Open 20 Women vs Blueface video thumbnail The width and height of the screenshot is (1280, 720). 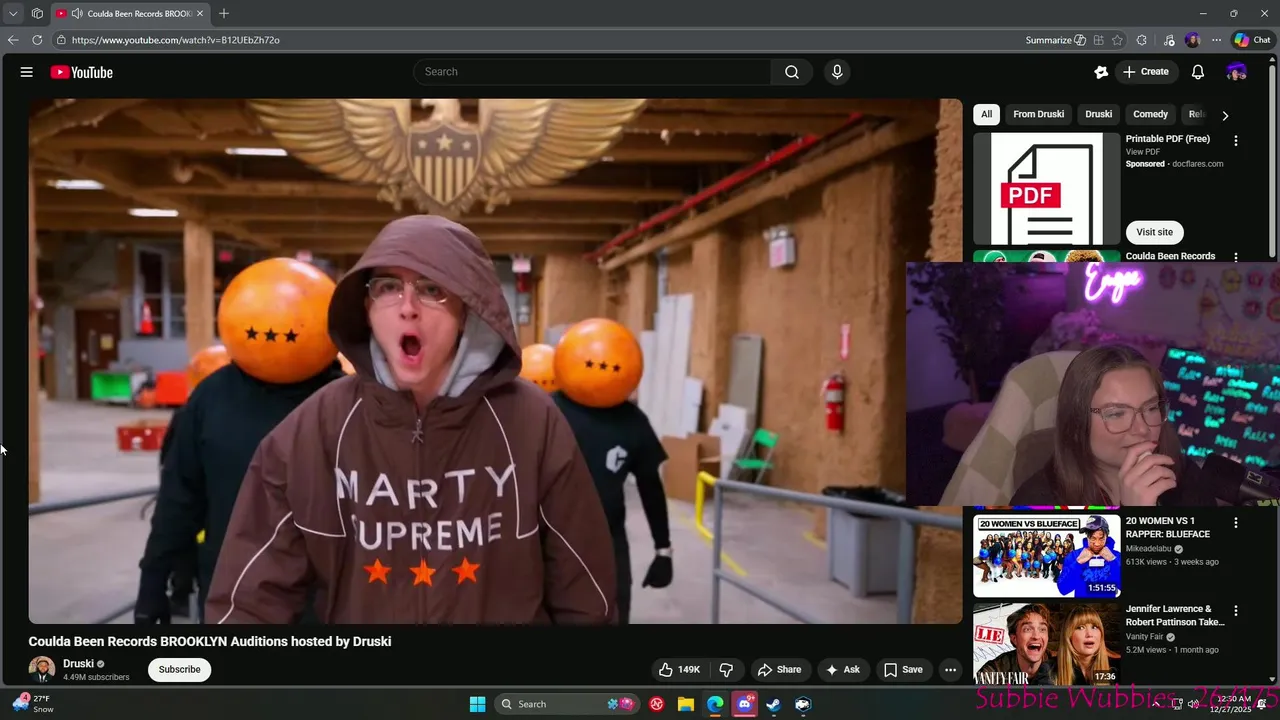tap(1047, 555)
